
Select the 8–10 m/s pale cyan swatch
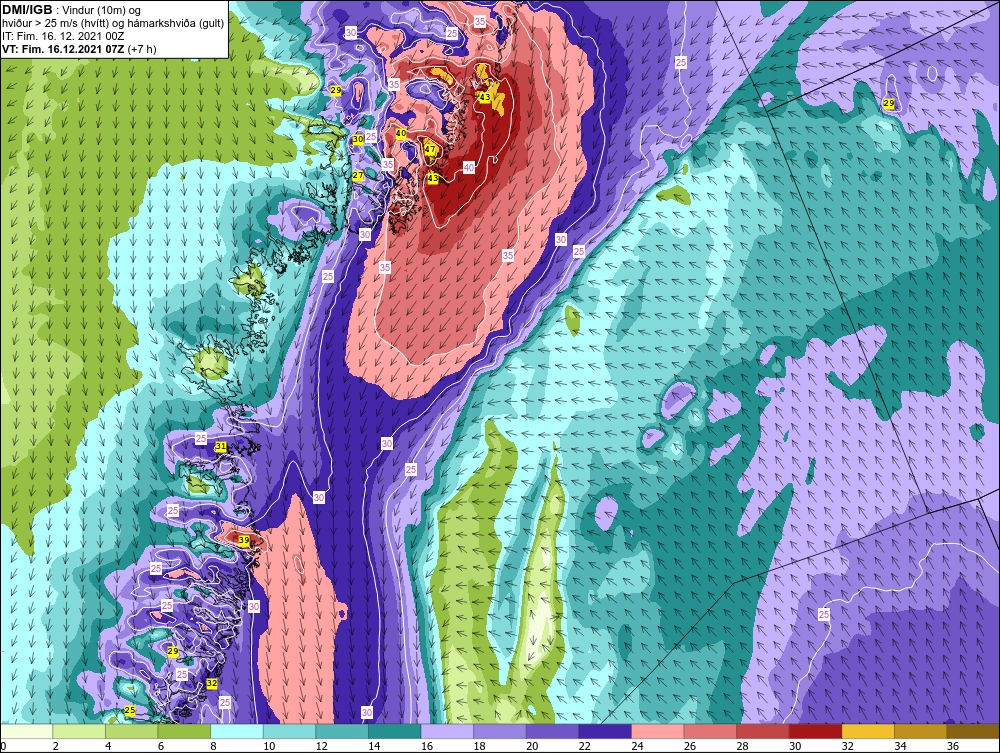pyautogui.click(x=237, y=731)
